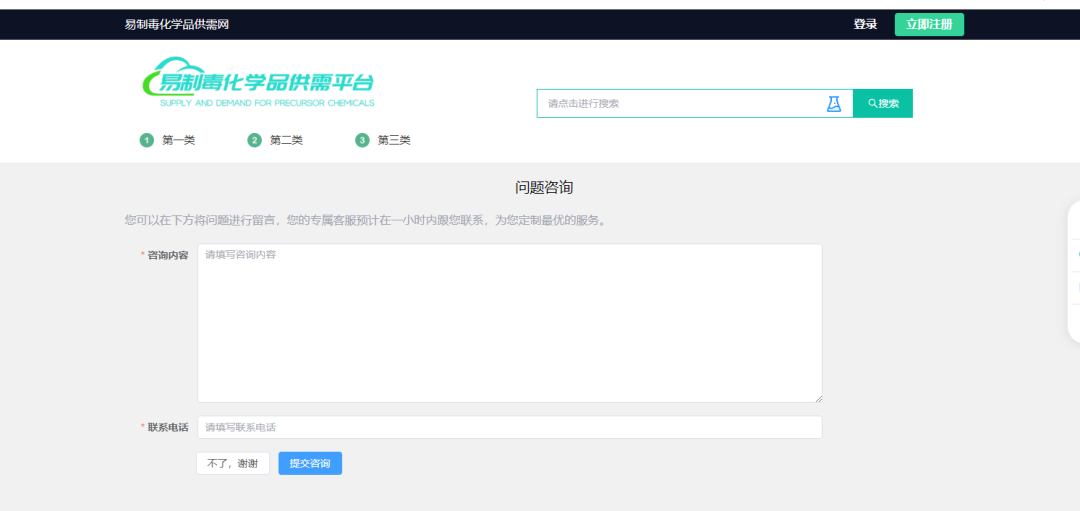Viewport: 1080px width, 511px height.
Task: Click the flask icon in search box
Action: point(834,104)
